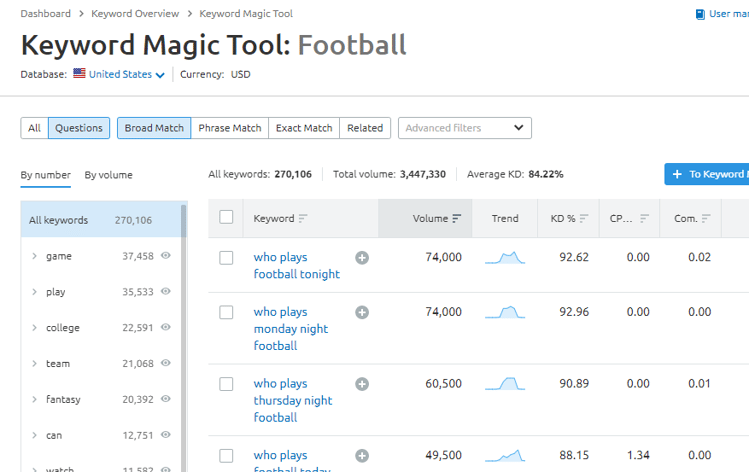Check box for 'who plays thursday night football'
Image resolution: width=749 pixels, height=472 pixels.
pyautogui.click(x=226, y=384)
